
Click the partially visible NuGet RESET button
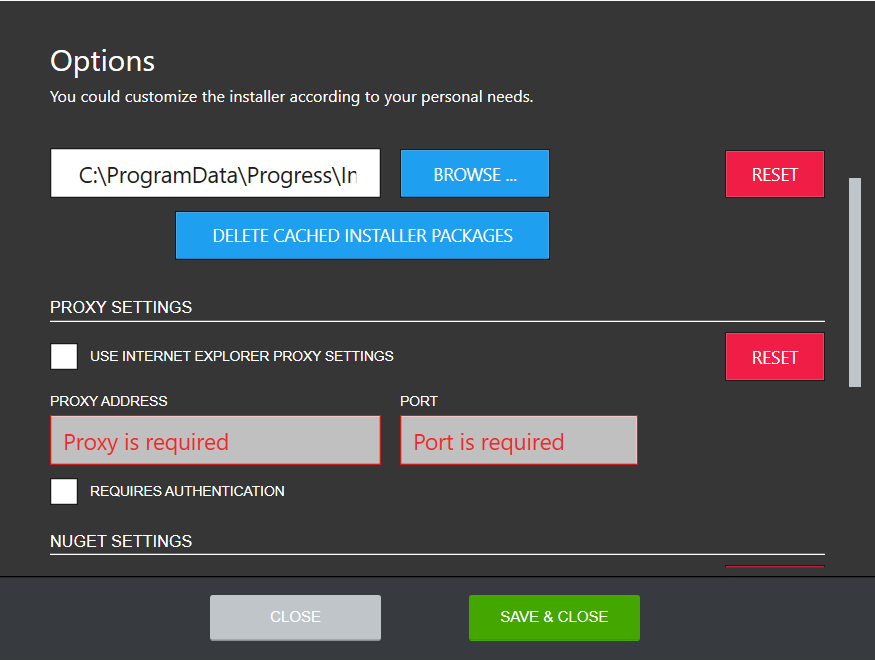pos(775,567)
